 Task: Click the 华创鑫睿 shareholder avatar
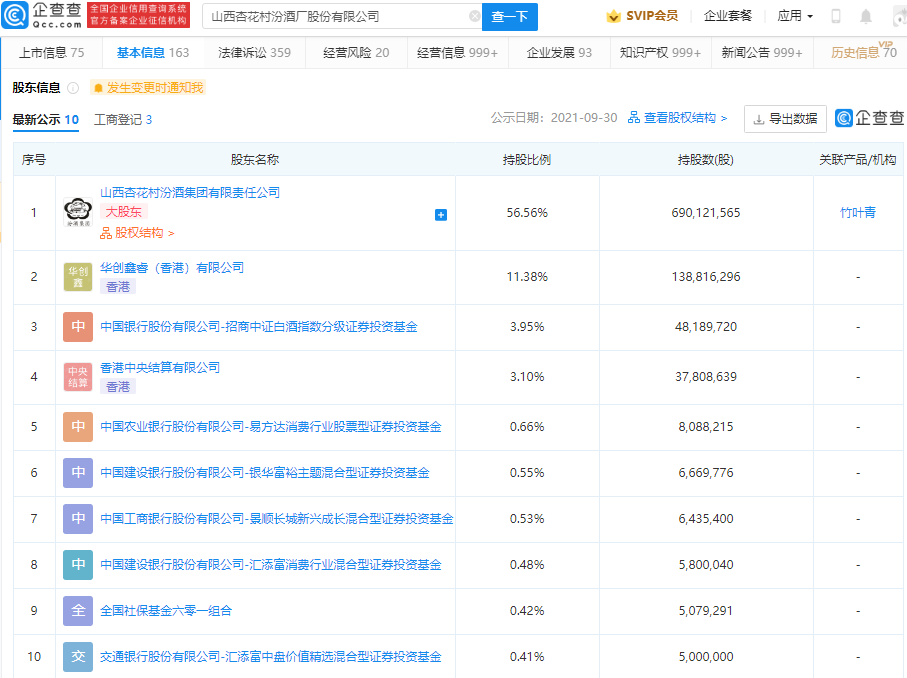pos(78,277)
